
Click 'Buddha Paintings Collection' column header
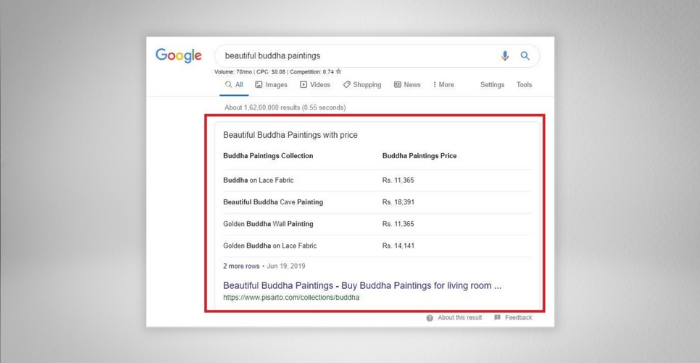pyautogui.click(x=268, y=156)
